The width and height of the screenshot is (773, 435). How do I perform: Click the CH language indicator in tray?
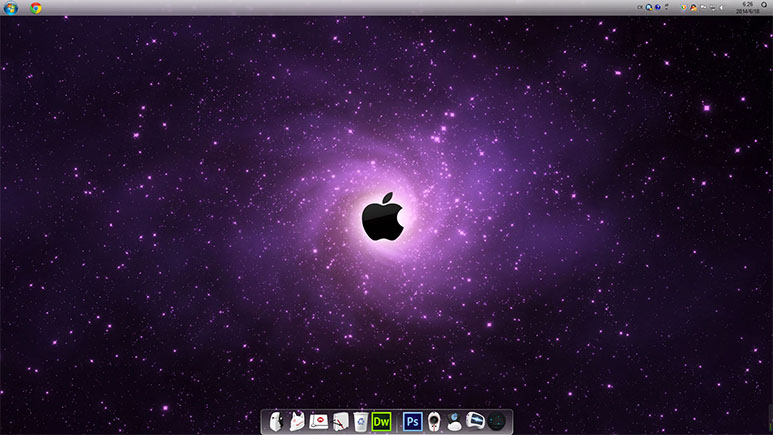[x=640, y=7]
